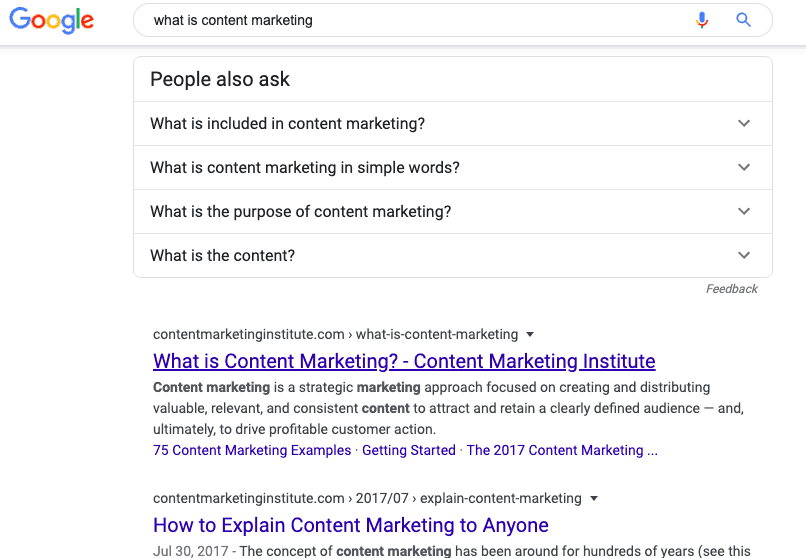Expand chevron for 'What is included in content marketing?'
This screenshot has width=806, height=558.
pyautogui.click(x=744, y=123)
